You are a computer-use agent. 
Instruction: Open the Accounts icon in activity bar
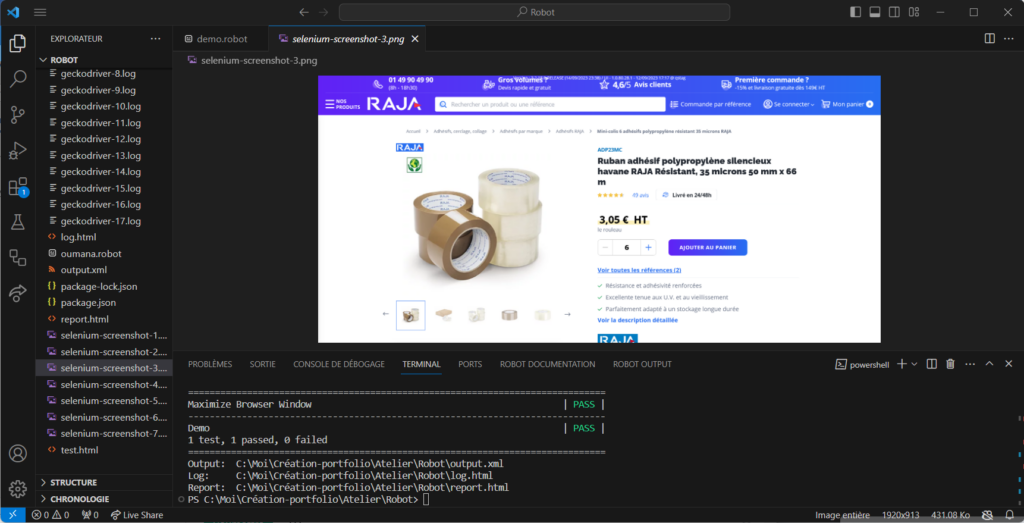click(x=17, y=453)
